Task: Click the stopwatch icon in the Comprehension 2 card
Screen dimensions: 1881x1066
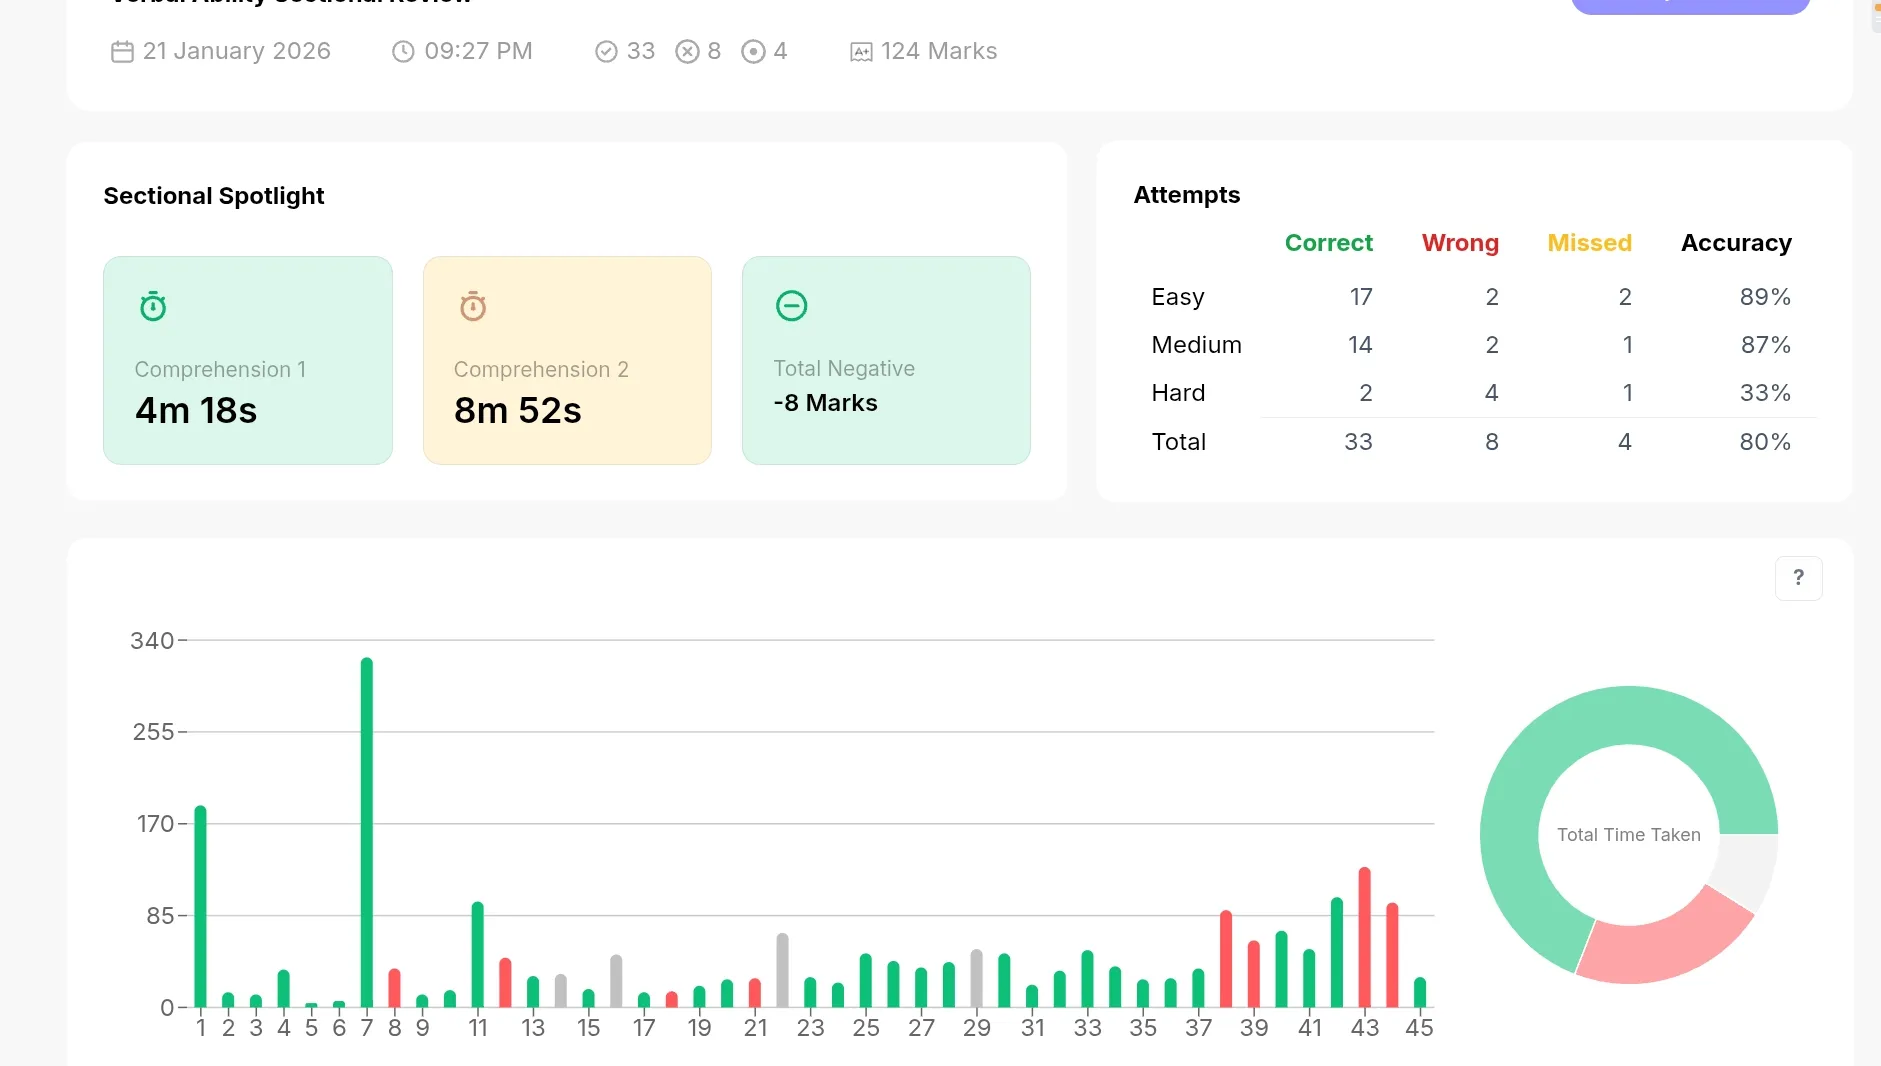Action: pos(473,306)
